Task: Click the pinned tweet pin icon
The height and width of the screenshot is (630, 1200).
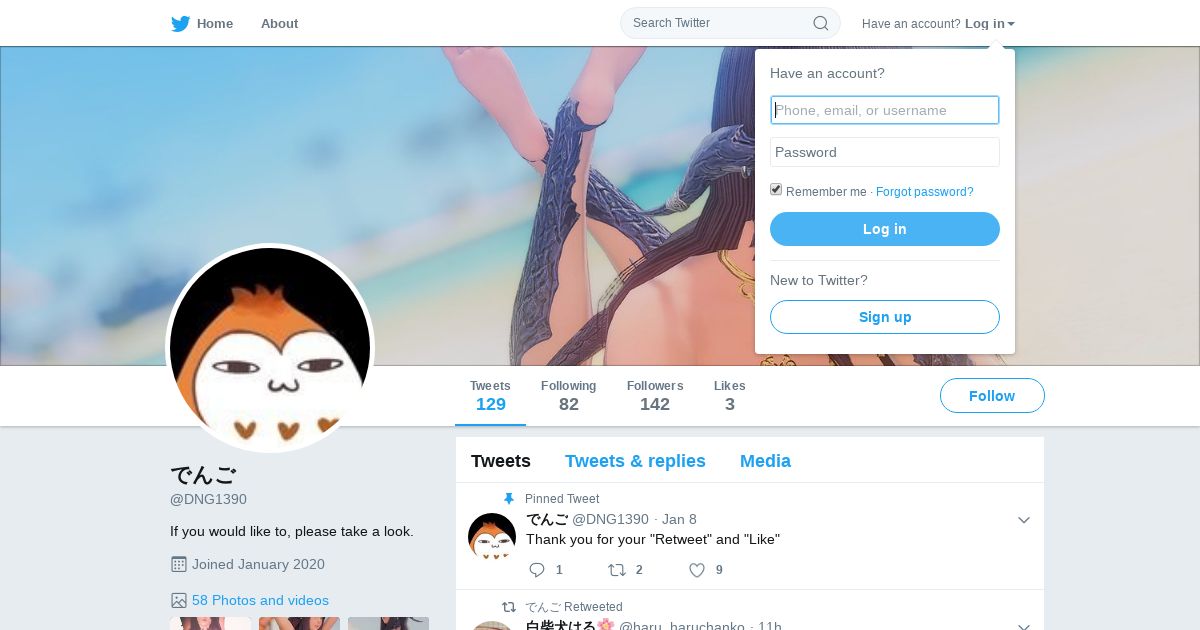Action: tap(509, 499)
